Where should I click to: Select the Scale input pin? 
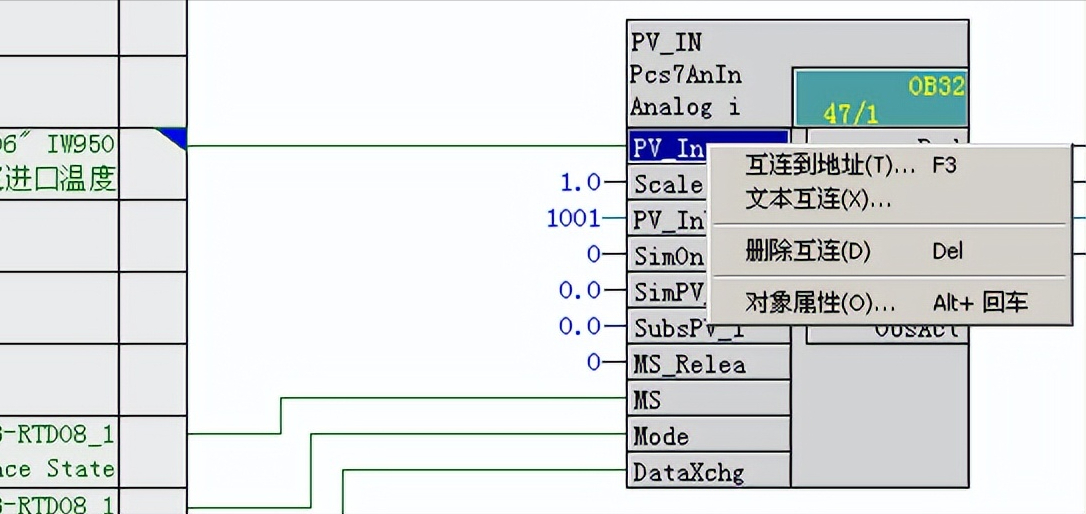[x=668, y=184]
